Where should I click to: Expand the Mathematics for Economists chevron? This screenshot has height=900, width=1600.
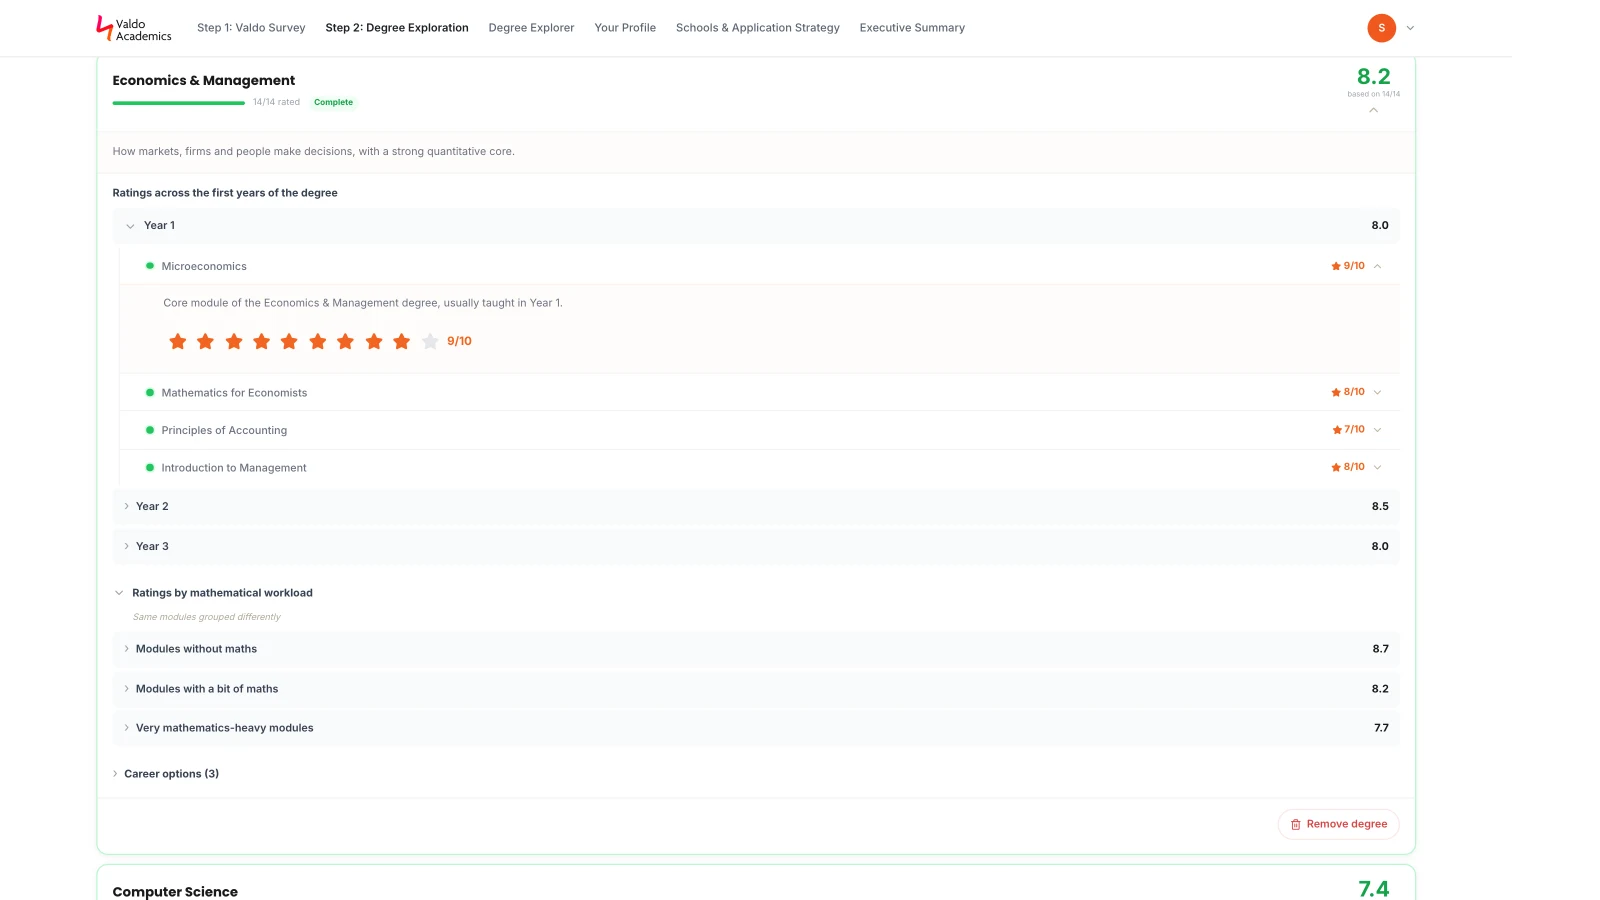coord(1377,392)
